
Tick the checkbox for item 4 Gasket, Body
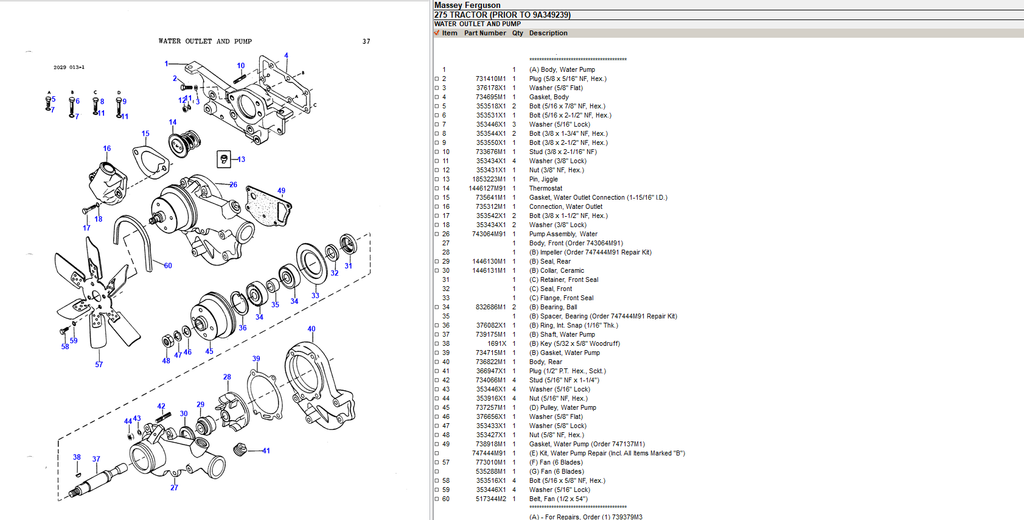437,97
